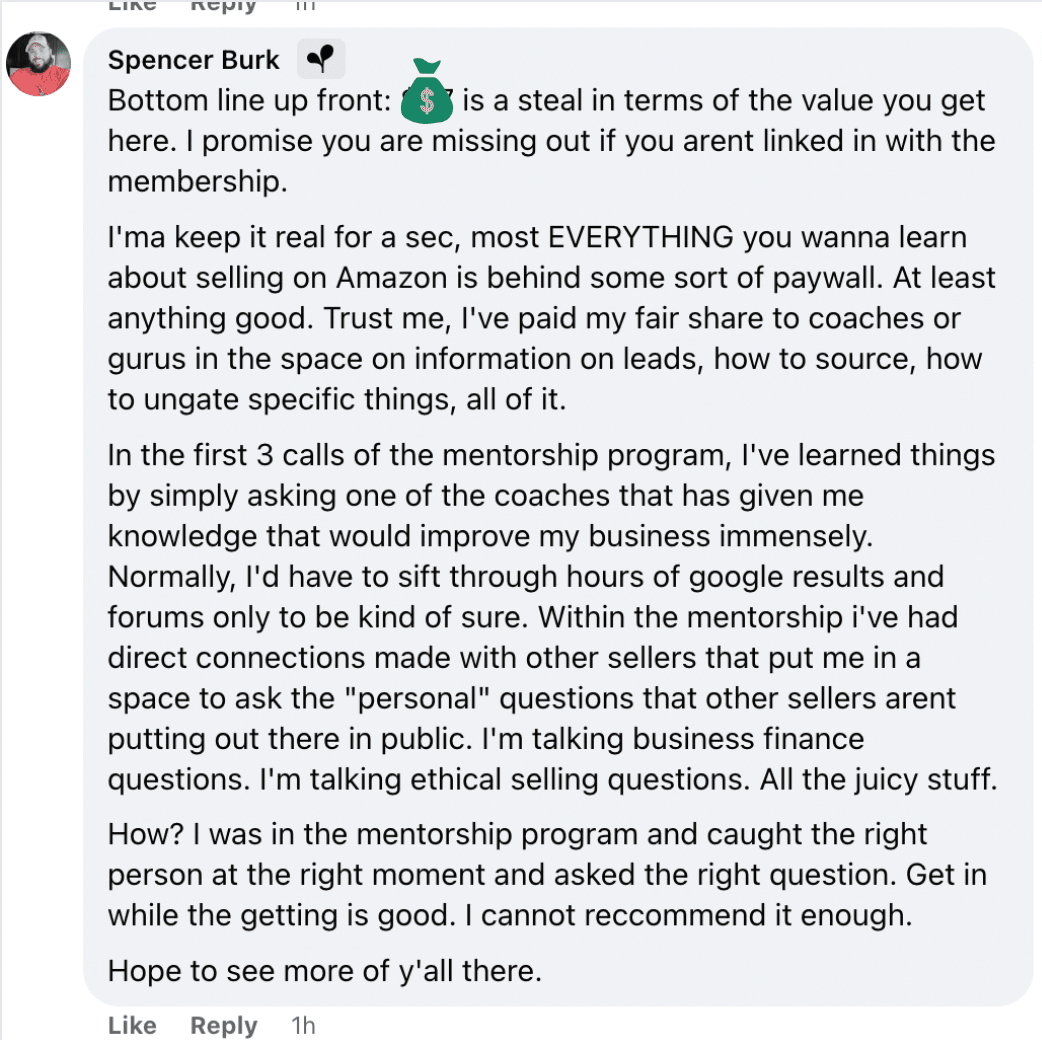Image resolution: width=1042 pixels, height=1040 pixels.
Task: Open the 1h timestamp below the comment
Action: pyautogui.click(x=302, y=1025)
